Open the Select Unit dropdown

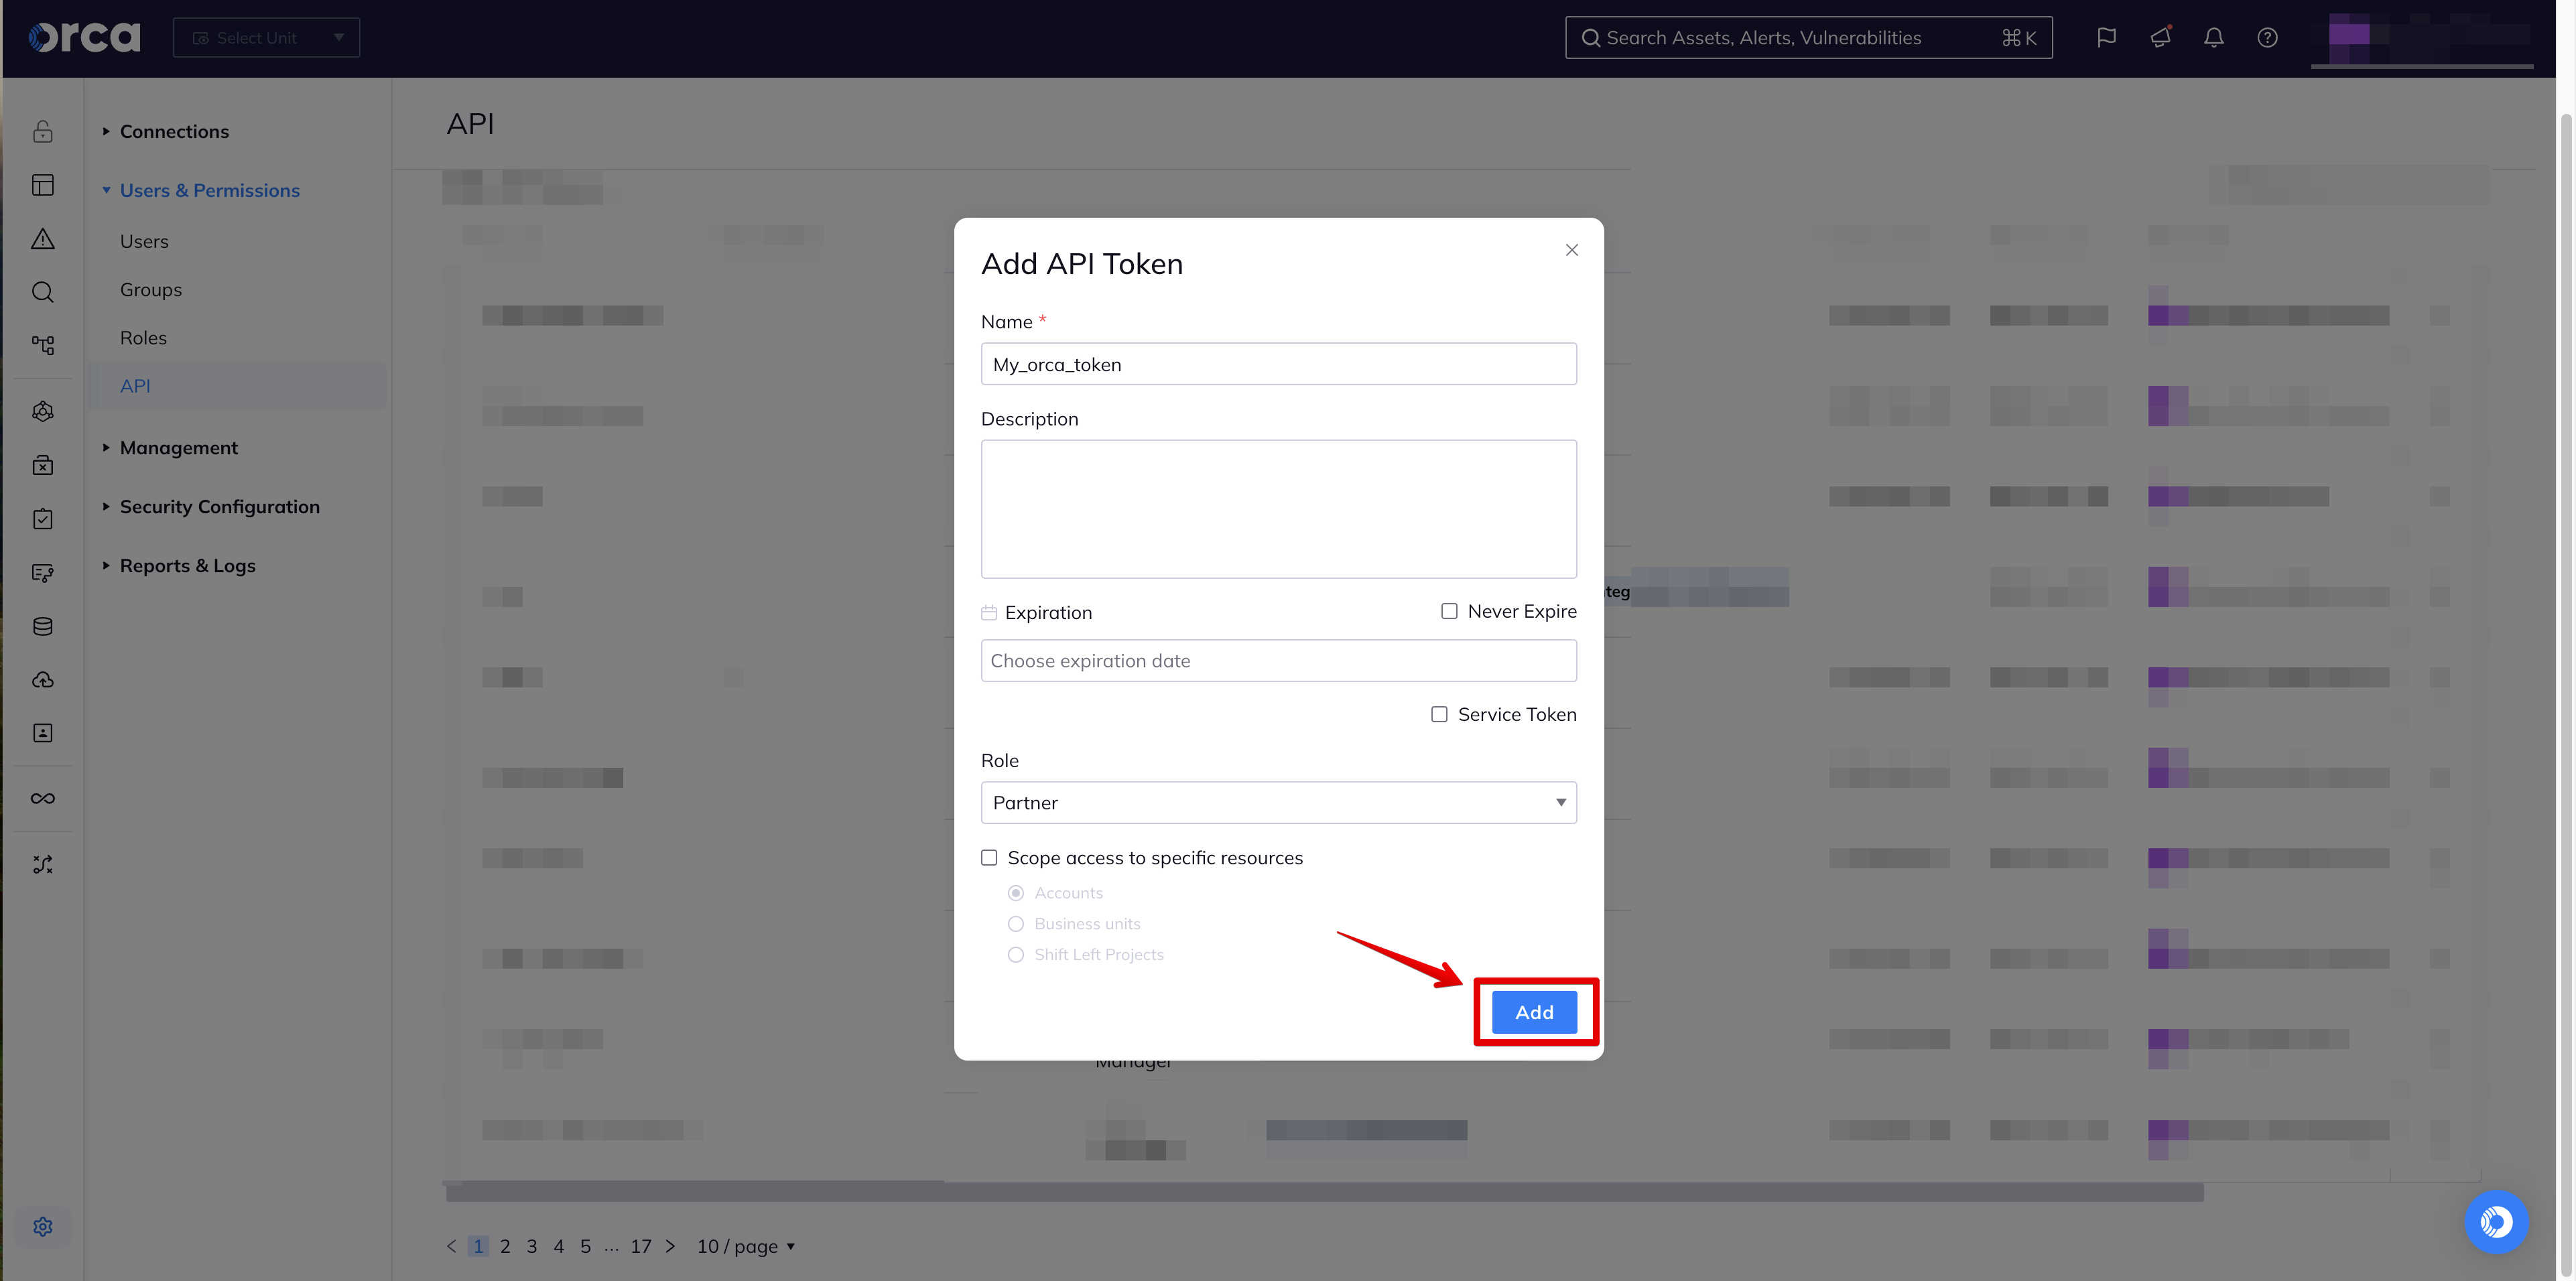pos(266,37)
